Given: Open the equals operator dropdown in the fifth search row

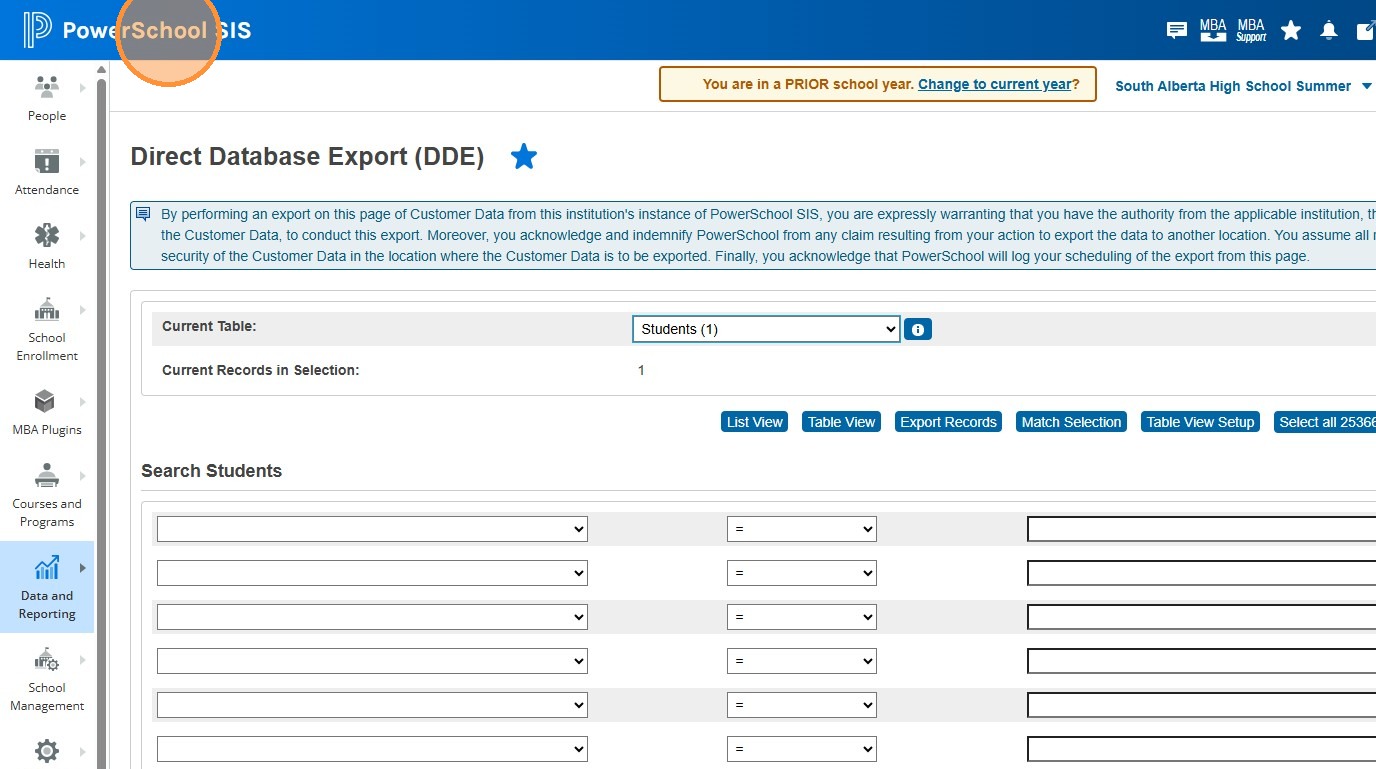Looking at the screenshot, I should point(802,705).
